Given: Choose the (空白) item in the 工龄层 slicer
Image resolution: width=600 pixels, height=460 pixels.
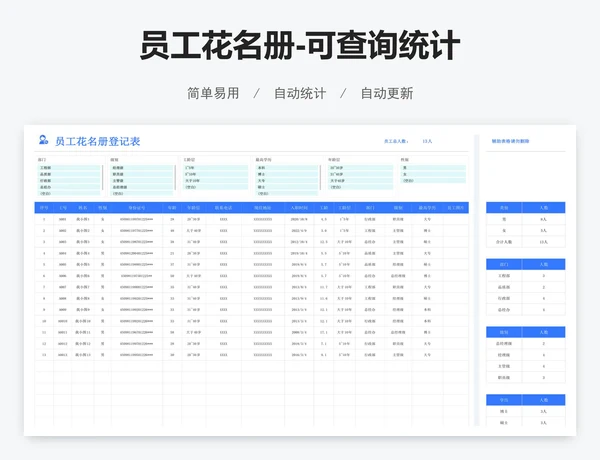Looking at the screenshot, I should 215,188.
